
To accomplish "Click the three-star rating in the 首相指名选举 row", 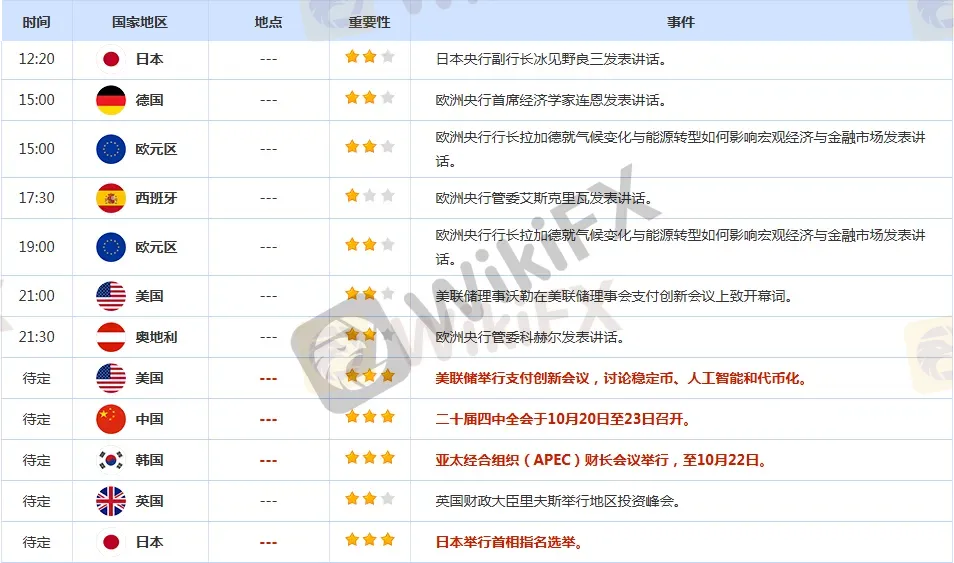I will (370, 540).
